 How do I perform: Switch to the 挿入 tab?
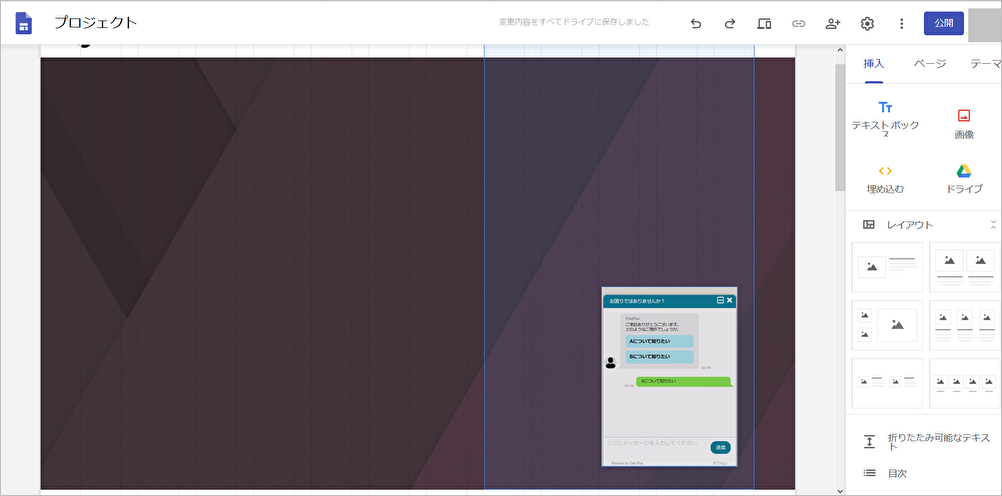(x=874, y=64)
